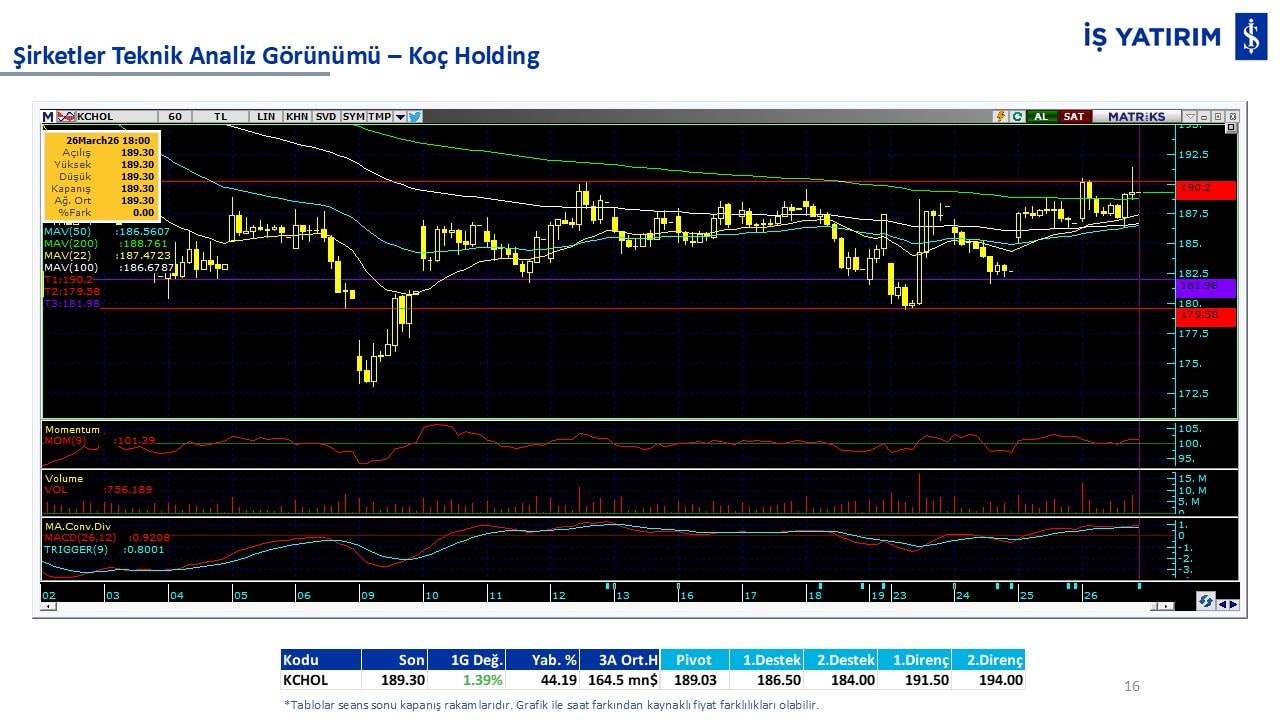Select the SYM toolbar item
Viewport: 1280px width, 720px height.
[x=354, y=117]
